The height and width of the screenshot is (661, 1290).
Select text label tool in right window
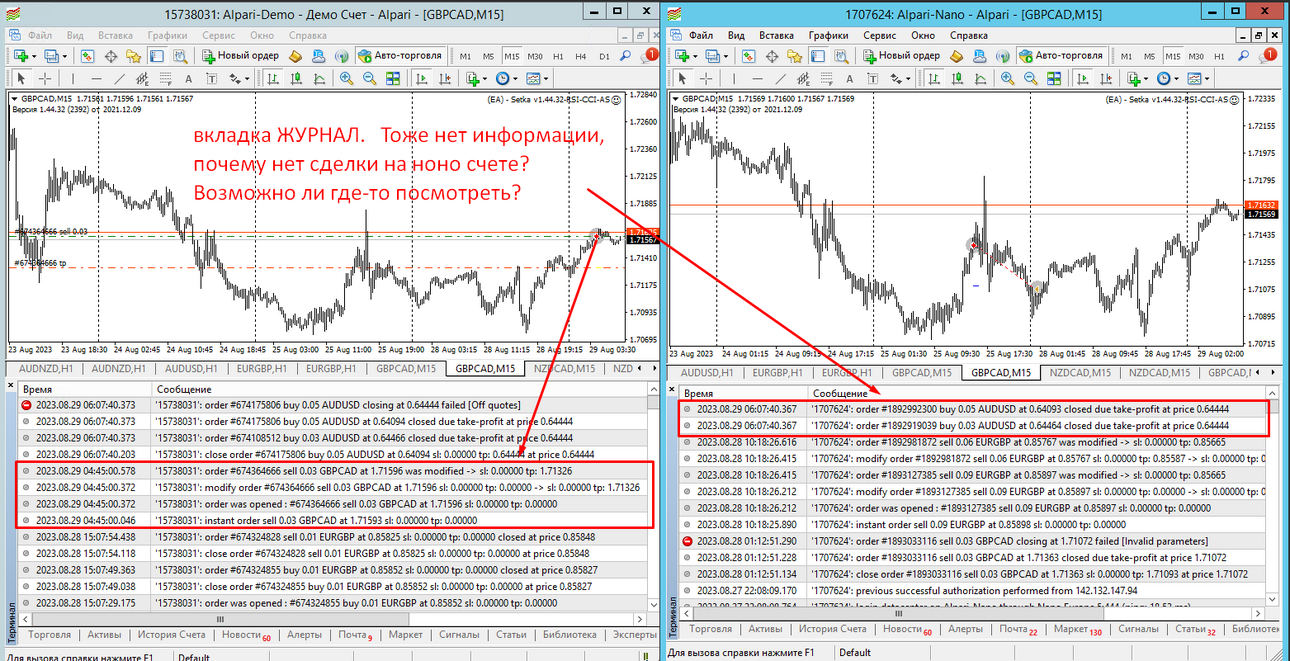pyautogui.click(x=872, y=78)
